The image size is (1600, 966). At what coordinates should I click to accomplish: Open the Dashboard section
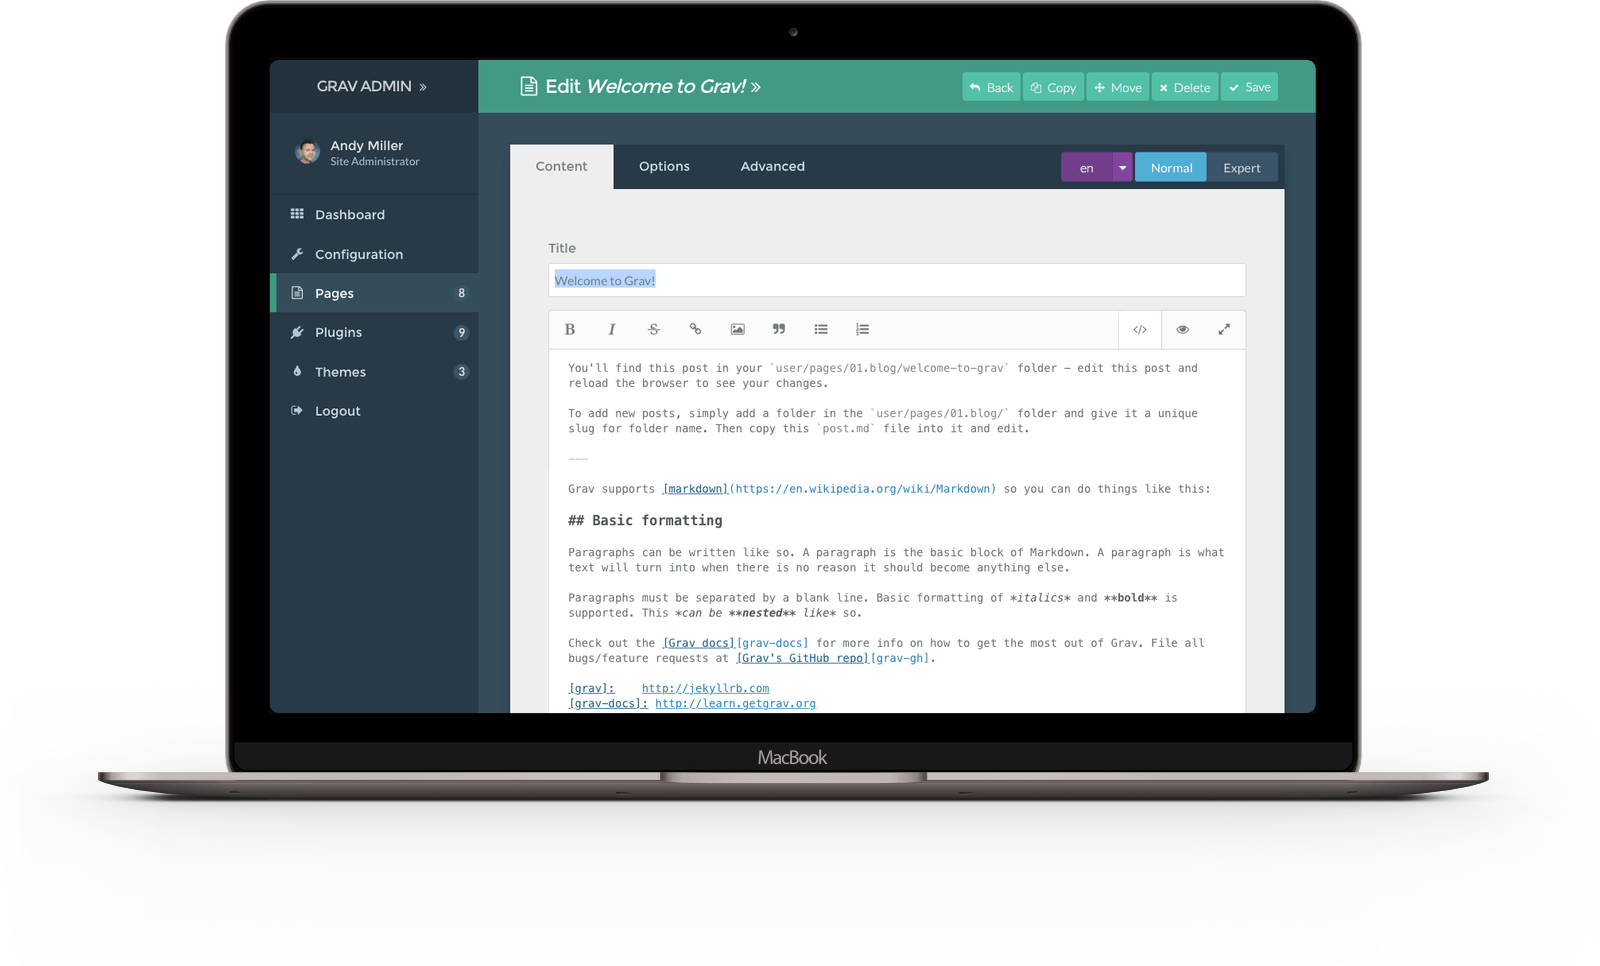[x=376, y=214]
